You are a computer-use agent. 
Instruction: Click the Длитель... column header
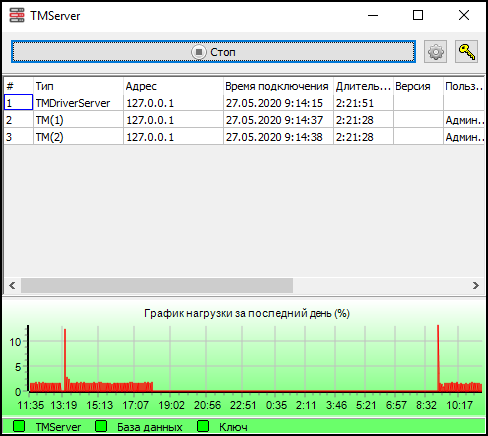363,86
